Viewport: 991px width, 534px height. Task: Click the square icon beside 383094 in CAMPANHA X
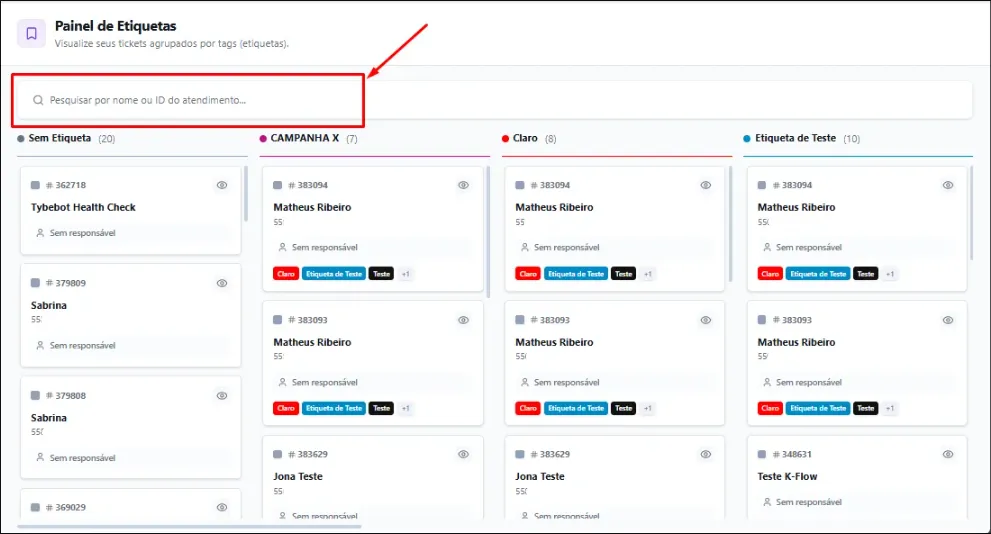277,185
